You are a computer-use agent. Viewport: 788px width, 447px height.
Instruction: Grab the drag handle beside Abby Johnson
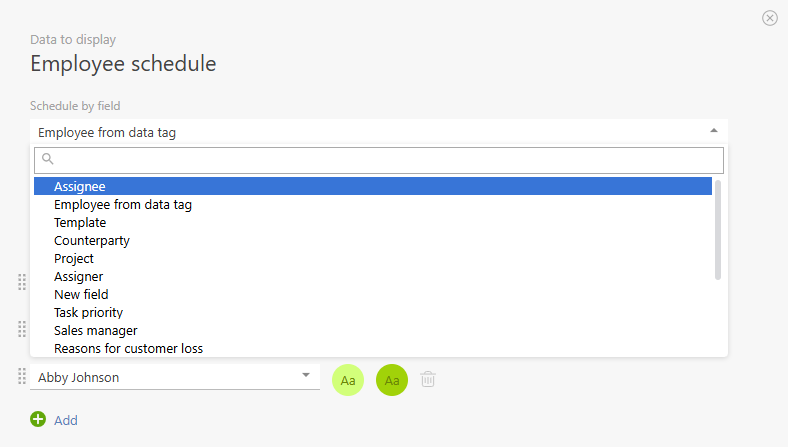click(x=22, y=377)
